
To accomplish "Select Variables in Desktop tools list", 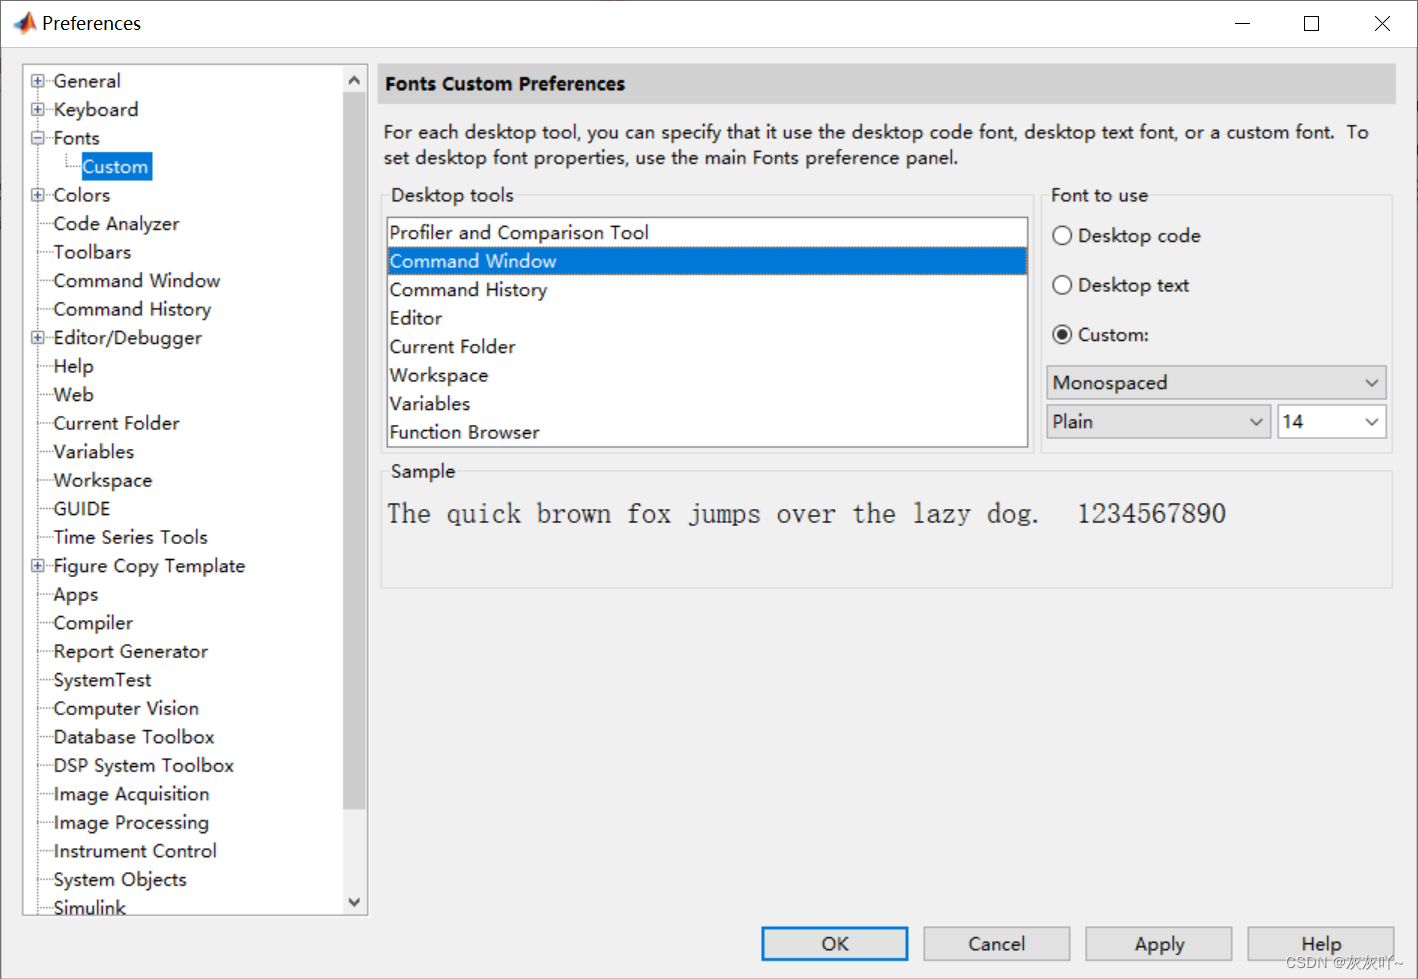I will click(x=707, y=404).
